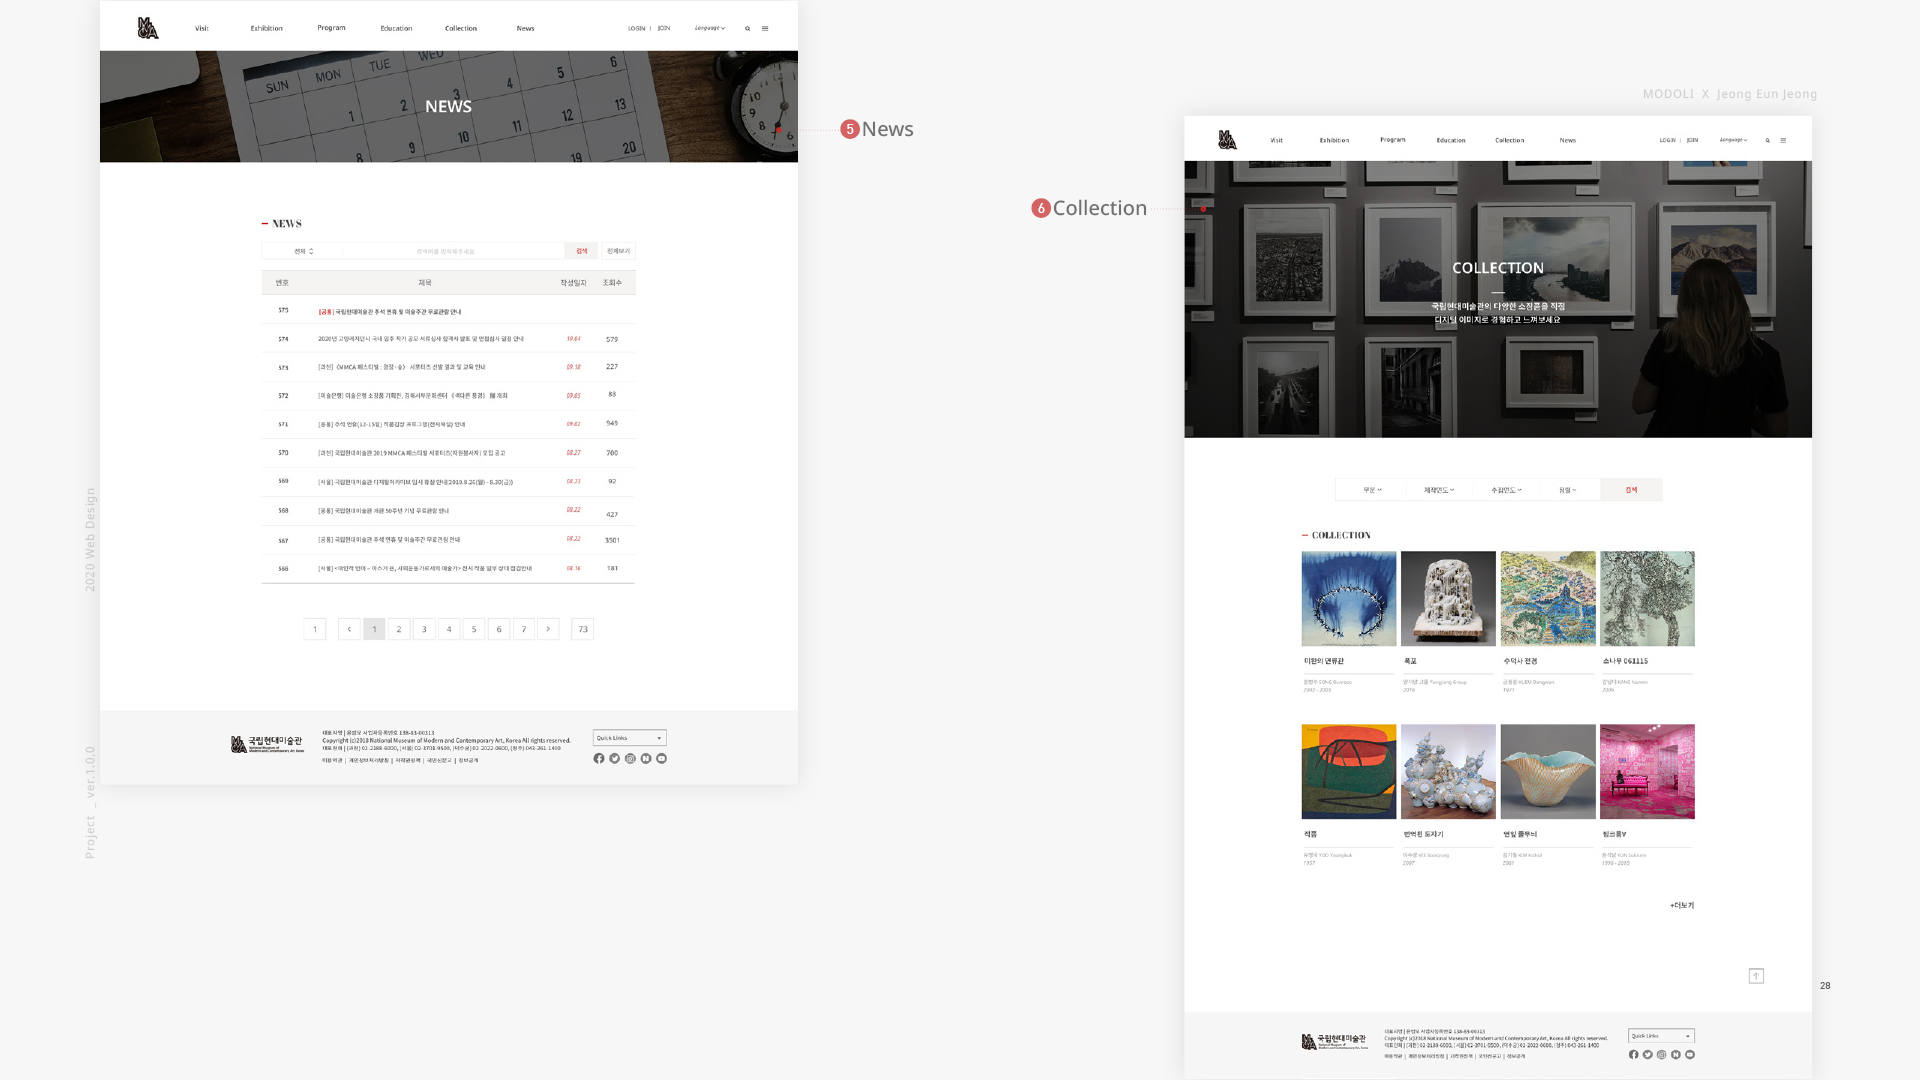Image resolution: width=1920 pixels, height=1080 pixels.
Task: Open the Quick Links dropdown in the Collection page footer
Action: coord(1661,1036)
